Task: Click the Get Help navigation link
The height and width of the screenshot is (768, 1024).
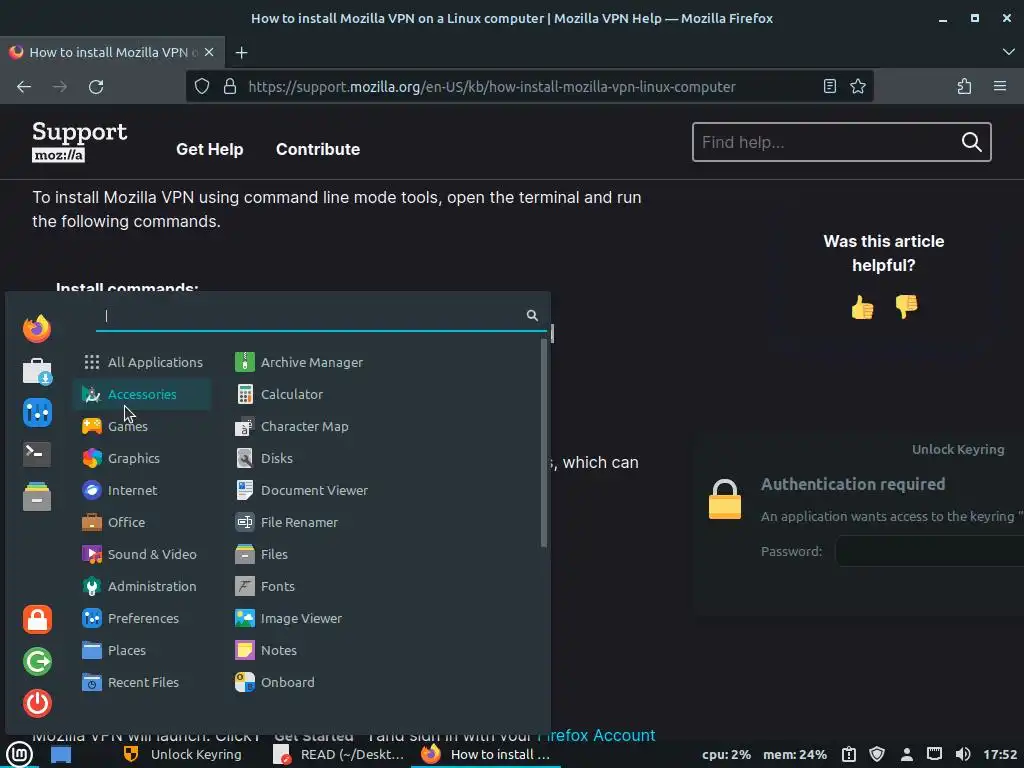Action: (210, 149)
